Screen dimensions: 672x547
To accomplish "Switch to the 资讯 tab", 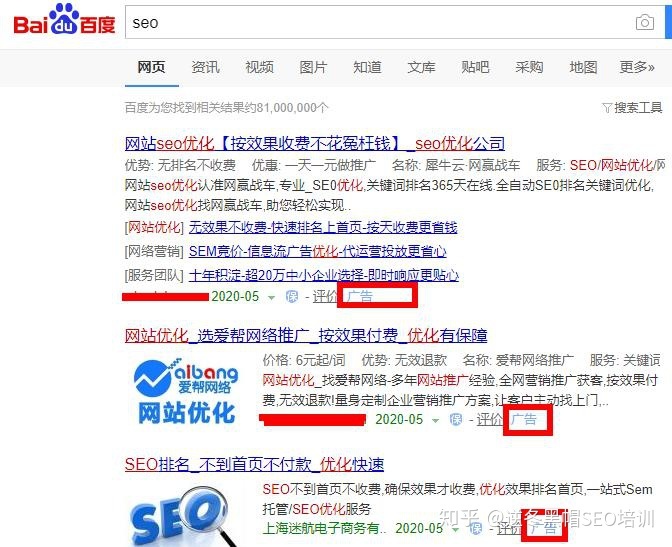I will click(205, 67).
